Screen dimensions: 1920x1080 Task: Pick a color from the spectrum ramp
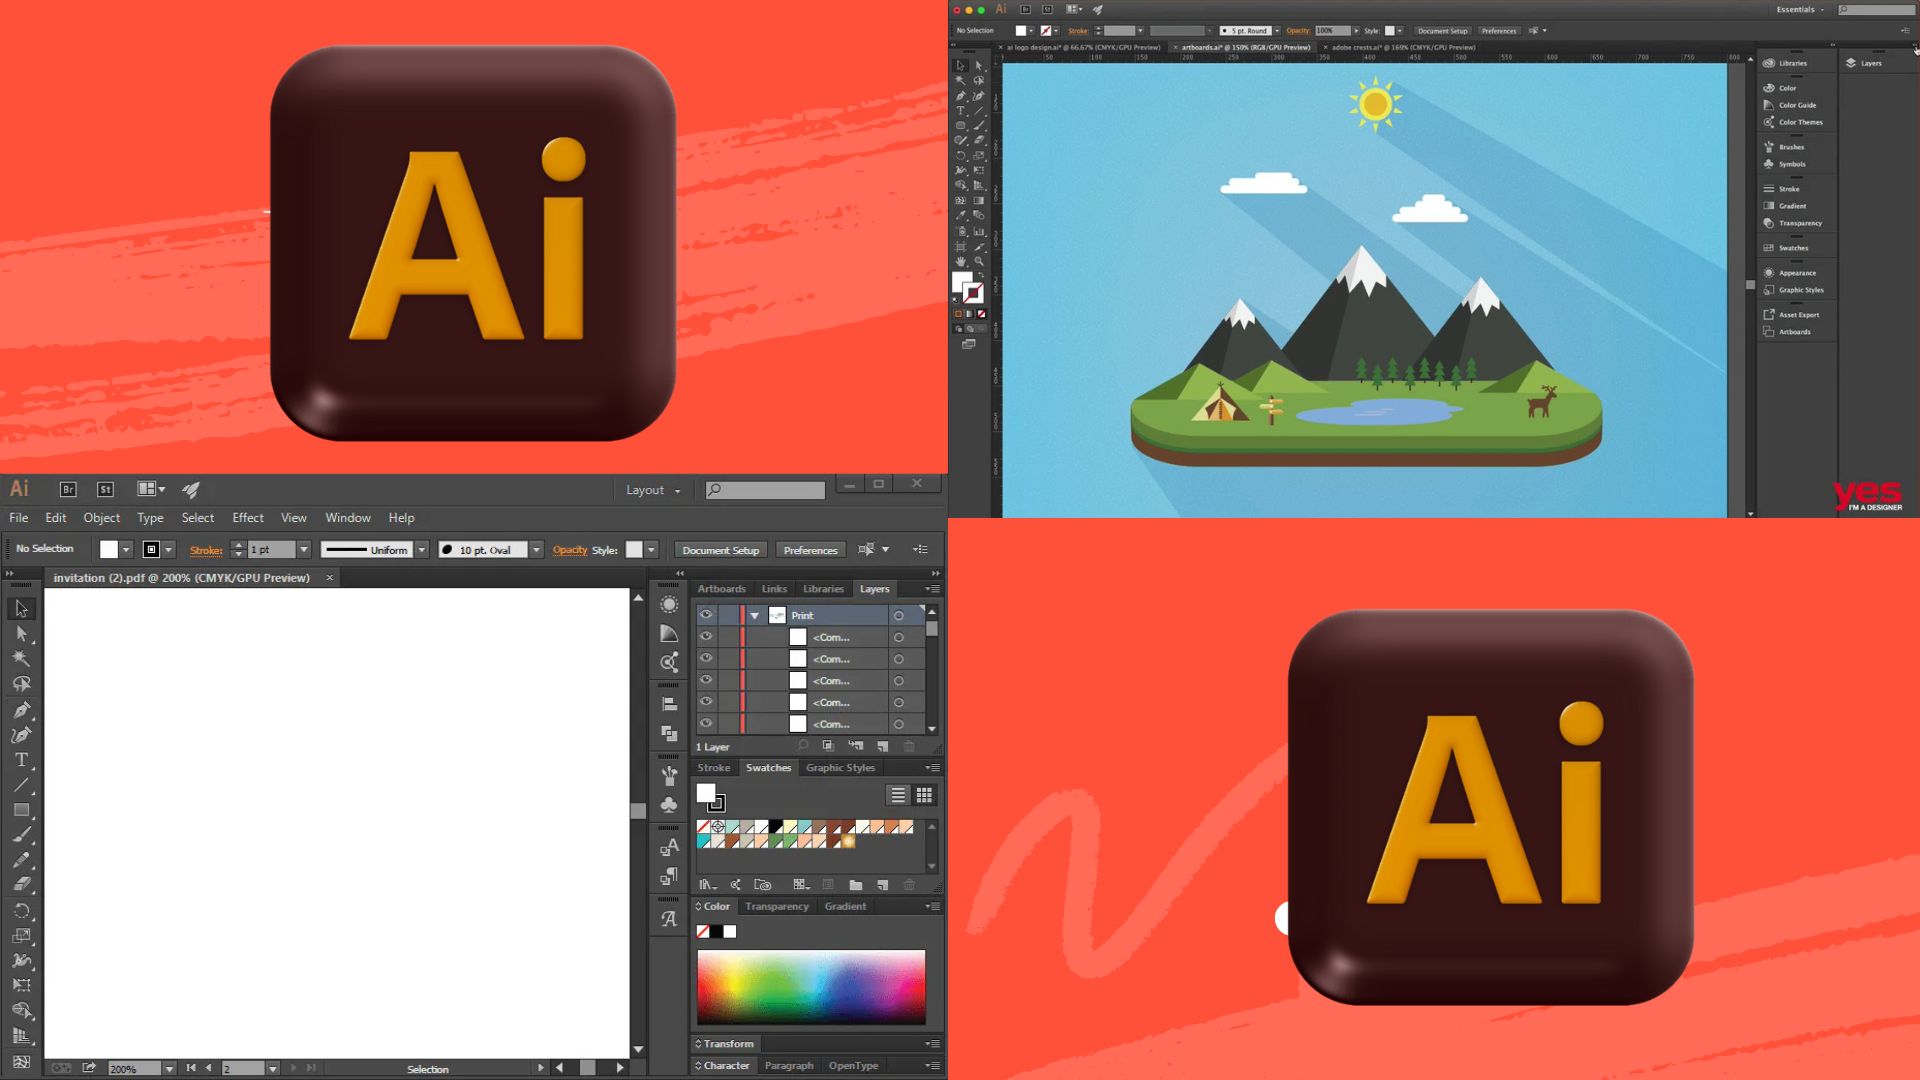[x=810, y=986]
